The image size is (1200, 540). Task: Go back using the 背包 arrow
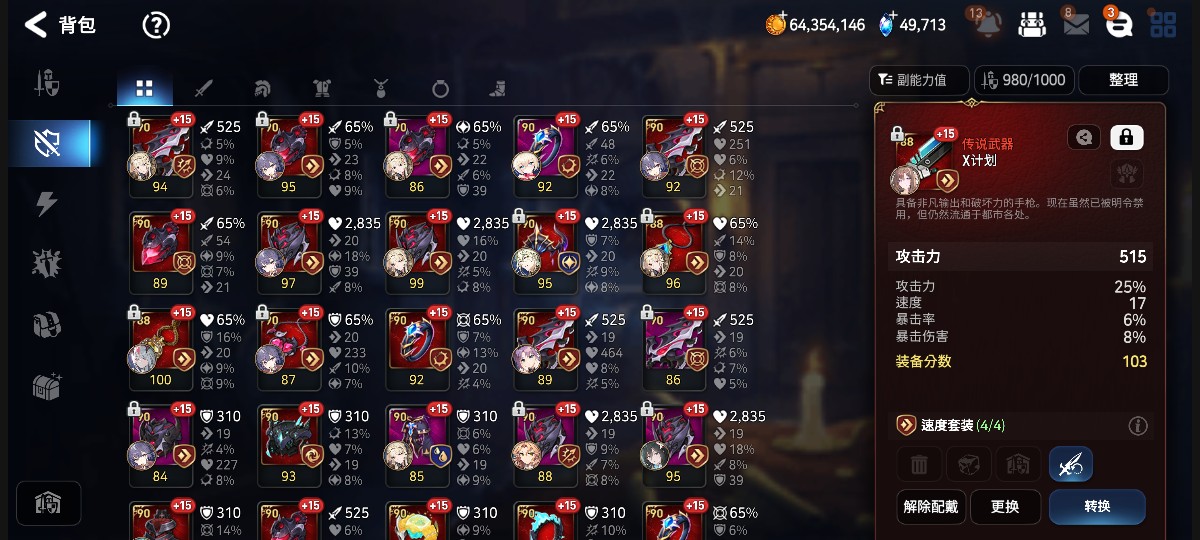pos(36,25)
